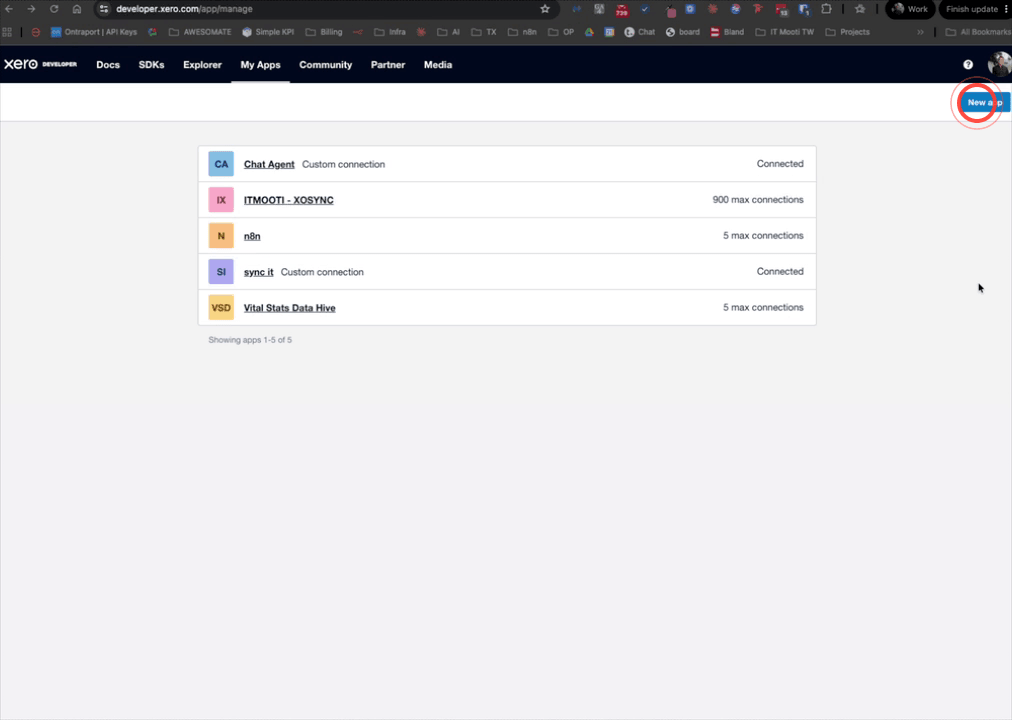1012x720 pixels.
Task: Expand the n8n bookmark folder
Action: (522, 32)
